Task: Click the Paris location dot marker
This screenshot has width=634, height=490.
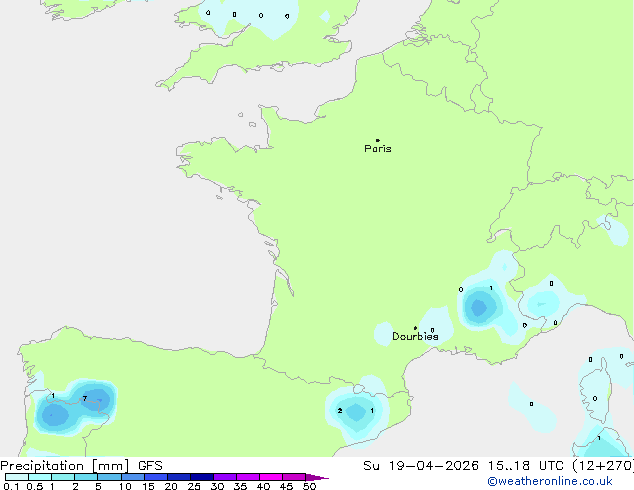Action: click(378, 140)
